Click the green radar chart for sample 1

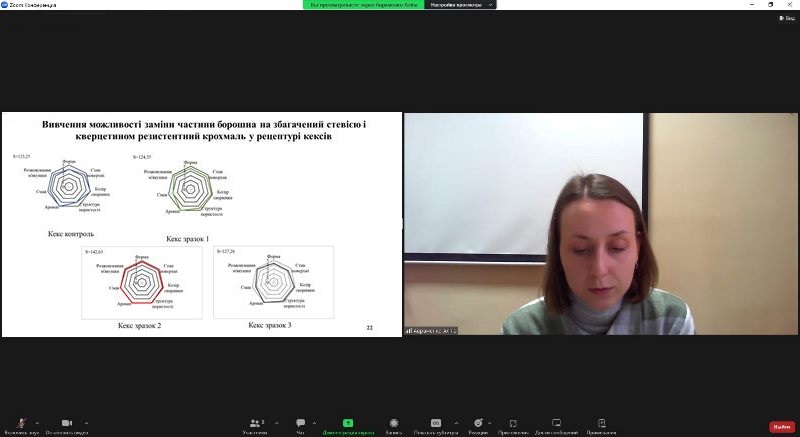tap(188, 188)
